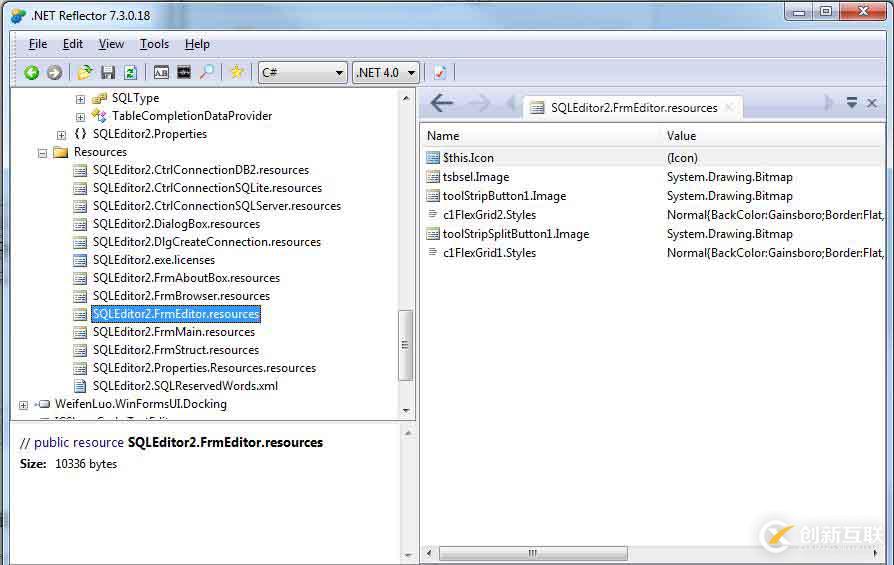Click the tab list dropdown arrow icon
Viewport: 894px width, 565px height.
pyautogui.click(x=852, y=103)
